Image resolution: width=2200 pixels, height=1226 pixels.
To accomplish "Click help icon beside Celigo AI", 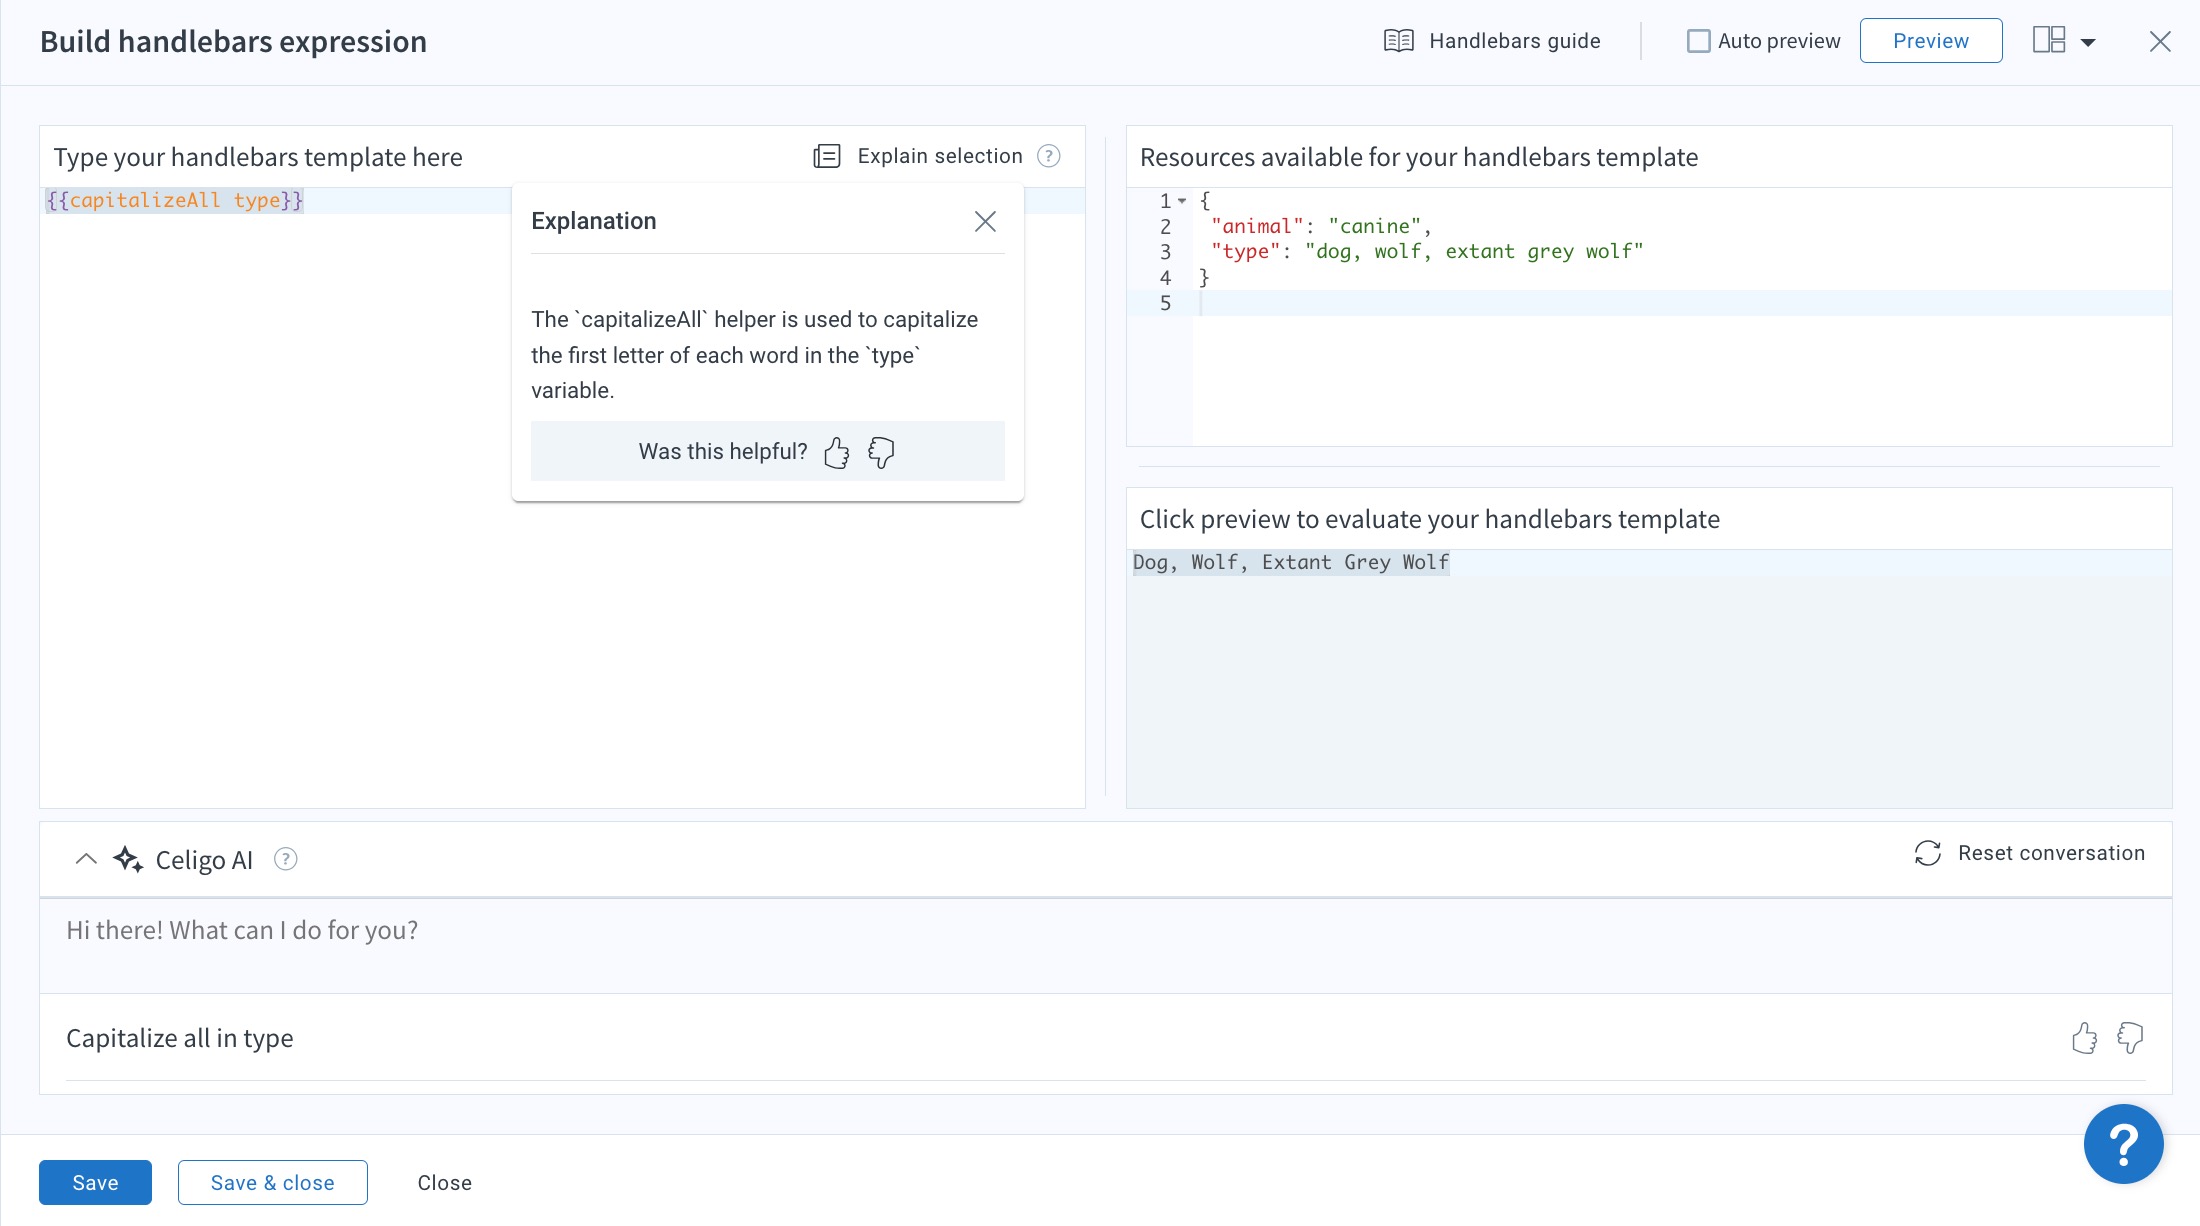I will [x=286, y=859].
